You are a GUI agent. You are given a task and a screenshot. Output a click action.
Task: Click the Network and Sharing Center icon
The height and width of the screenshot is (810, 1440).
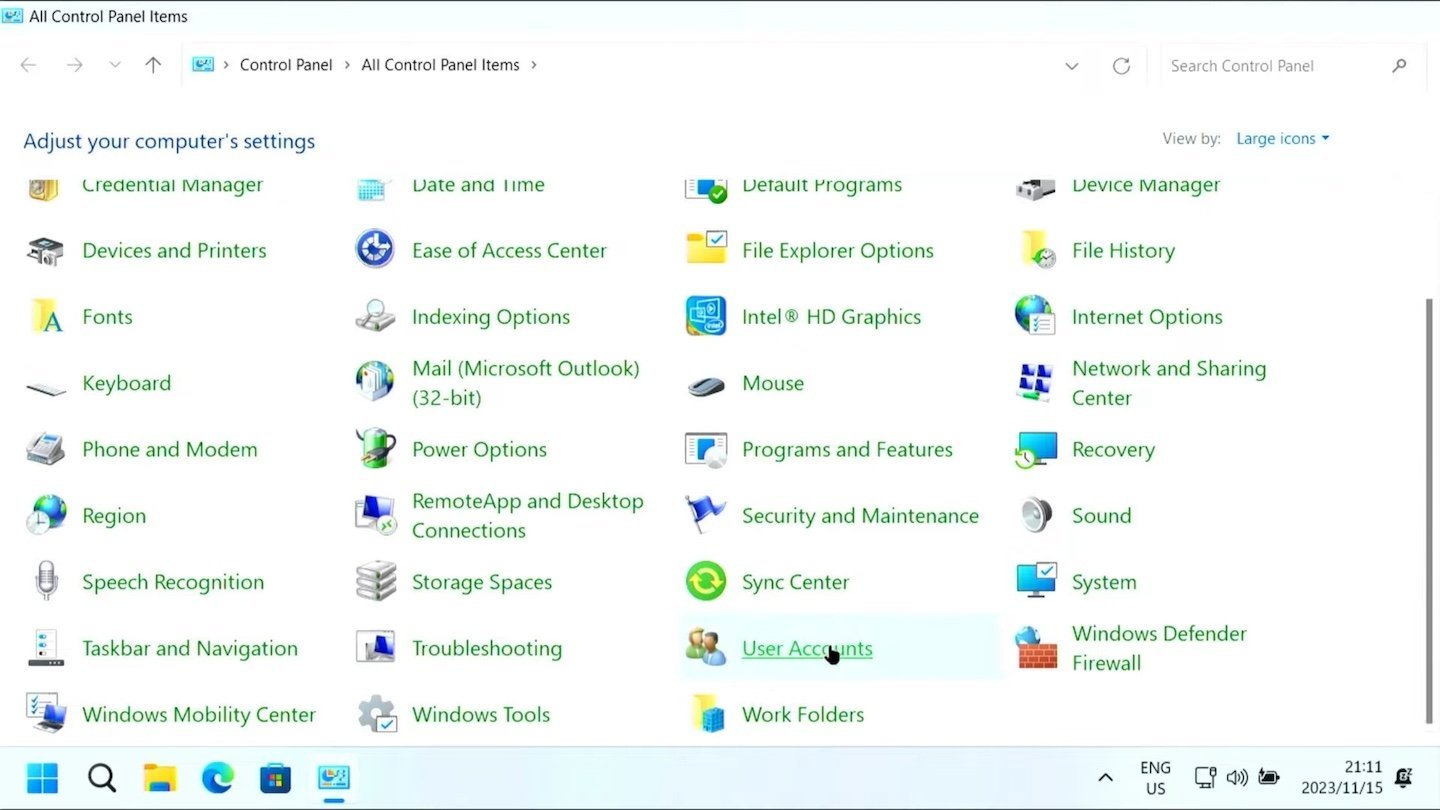point(1035,382)
